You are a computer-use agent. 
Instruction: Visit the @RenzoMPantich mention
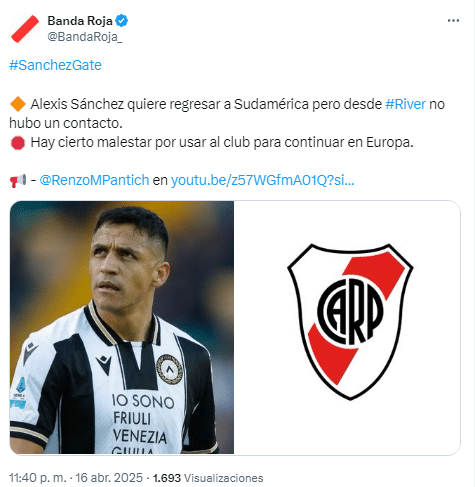pos(94,180)
